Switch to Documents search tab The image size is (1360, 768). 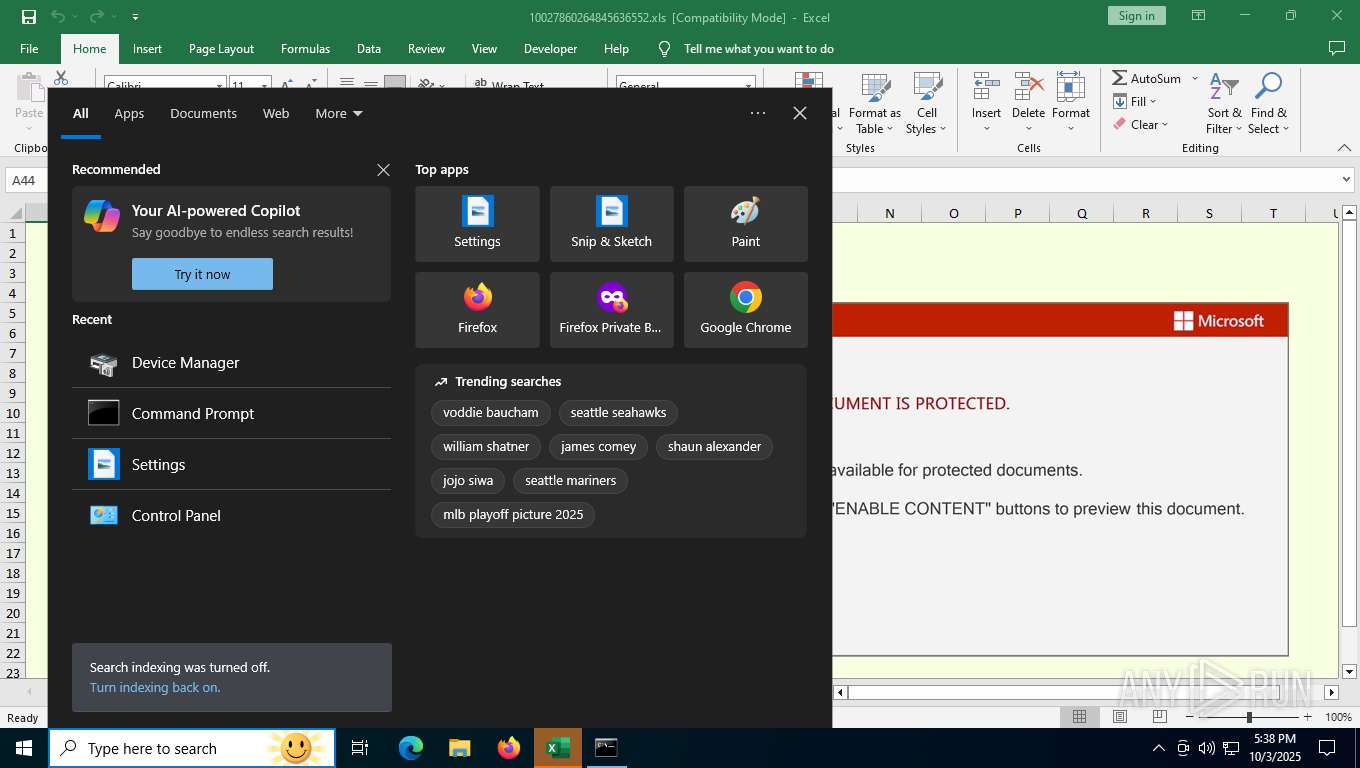203,114
